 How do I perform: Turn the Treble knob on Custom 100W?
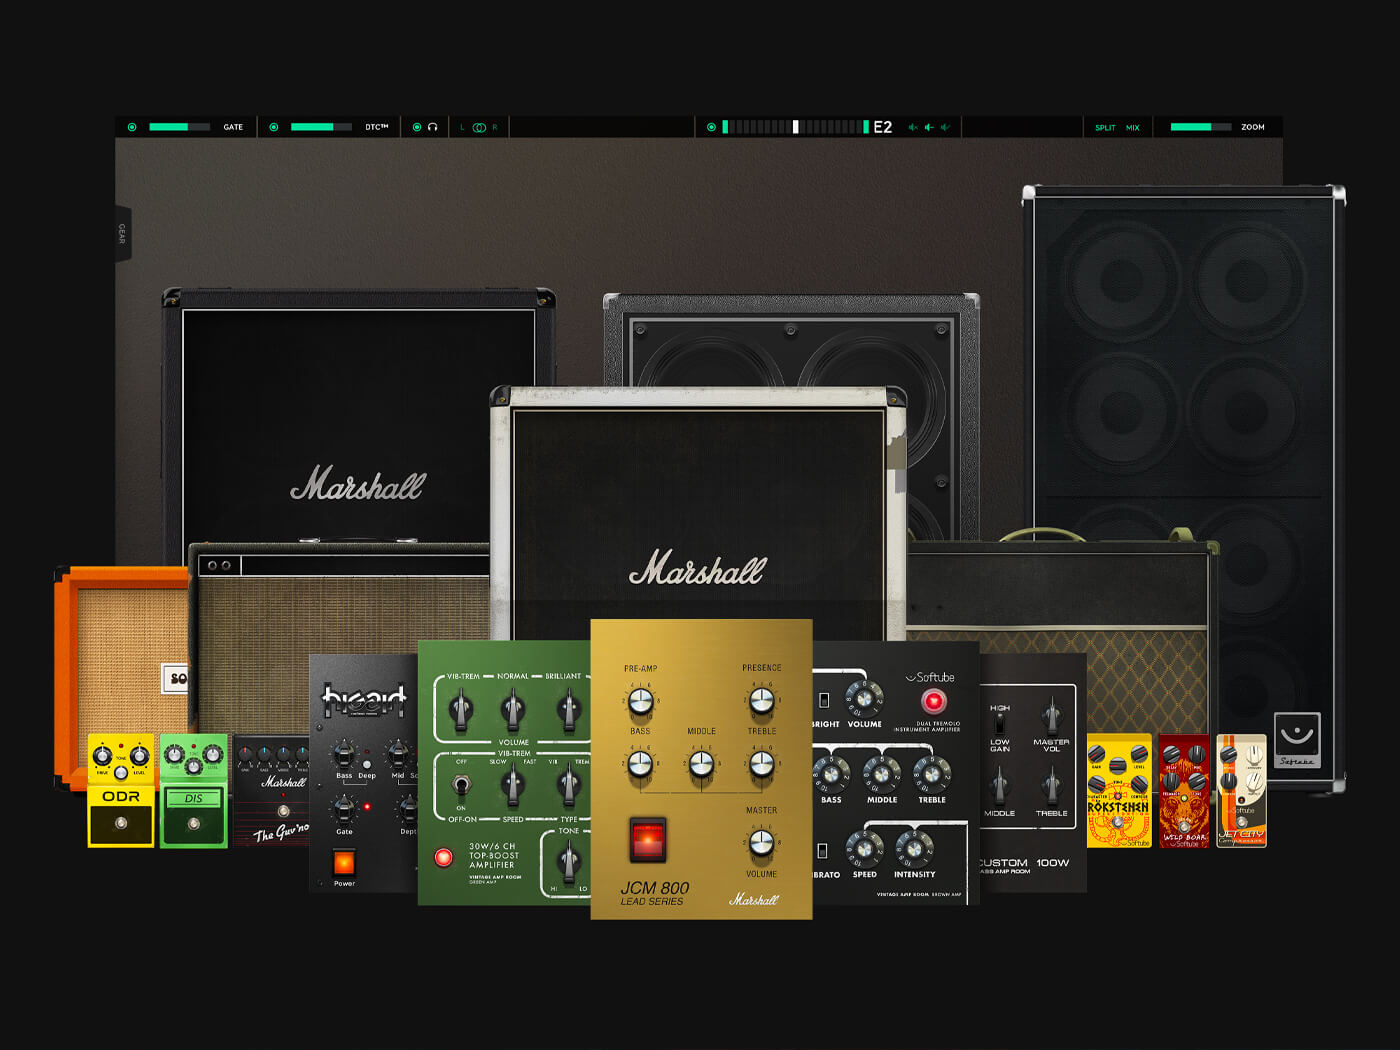coord(1051,787)
